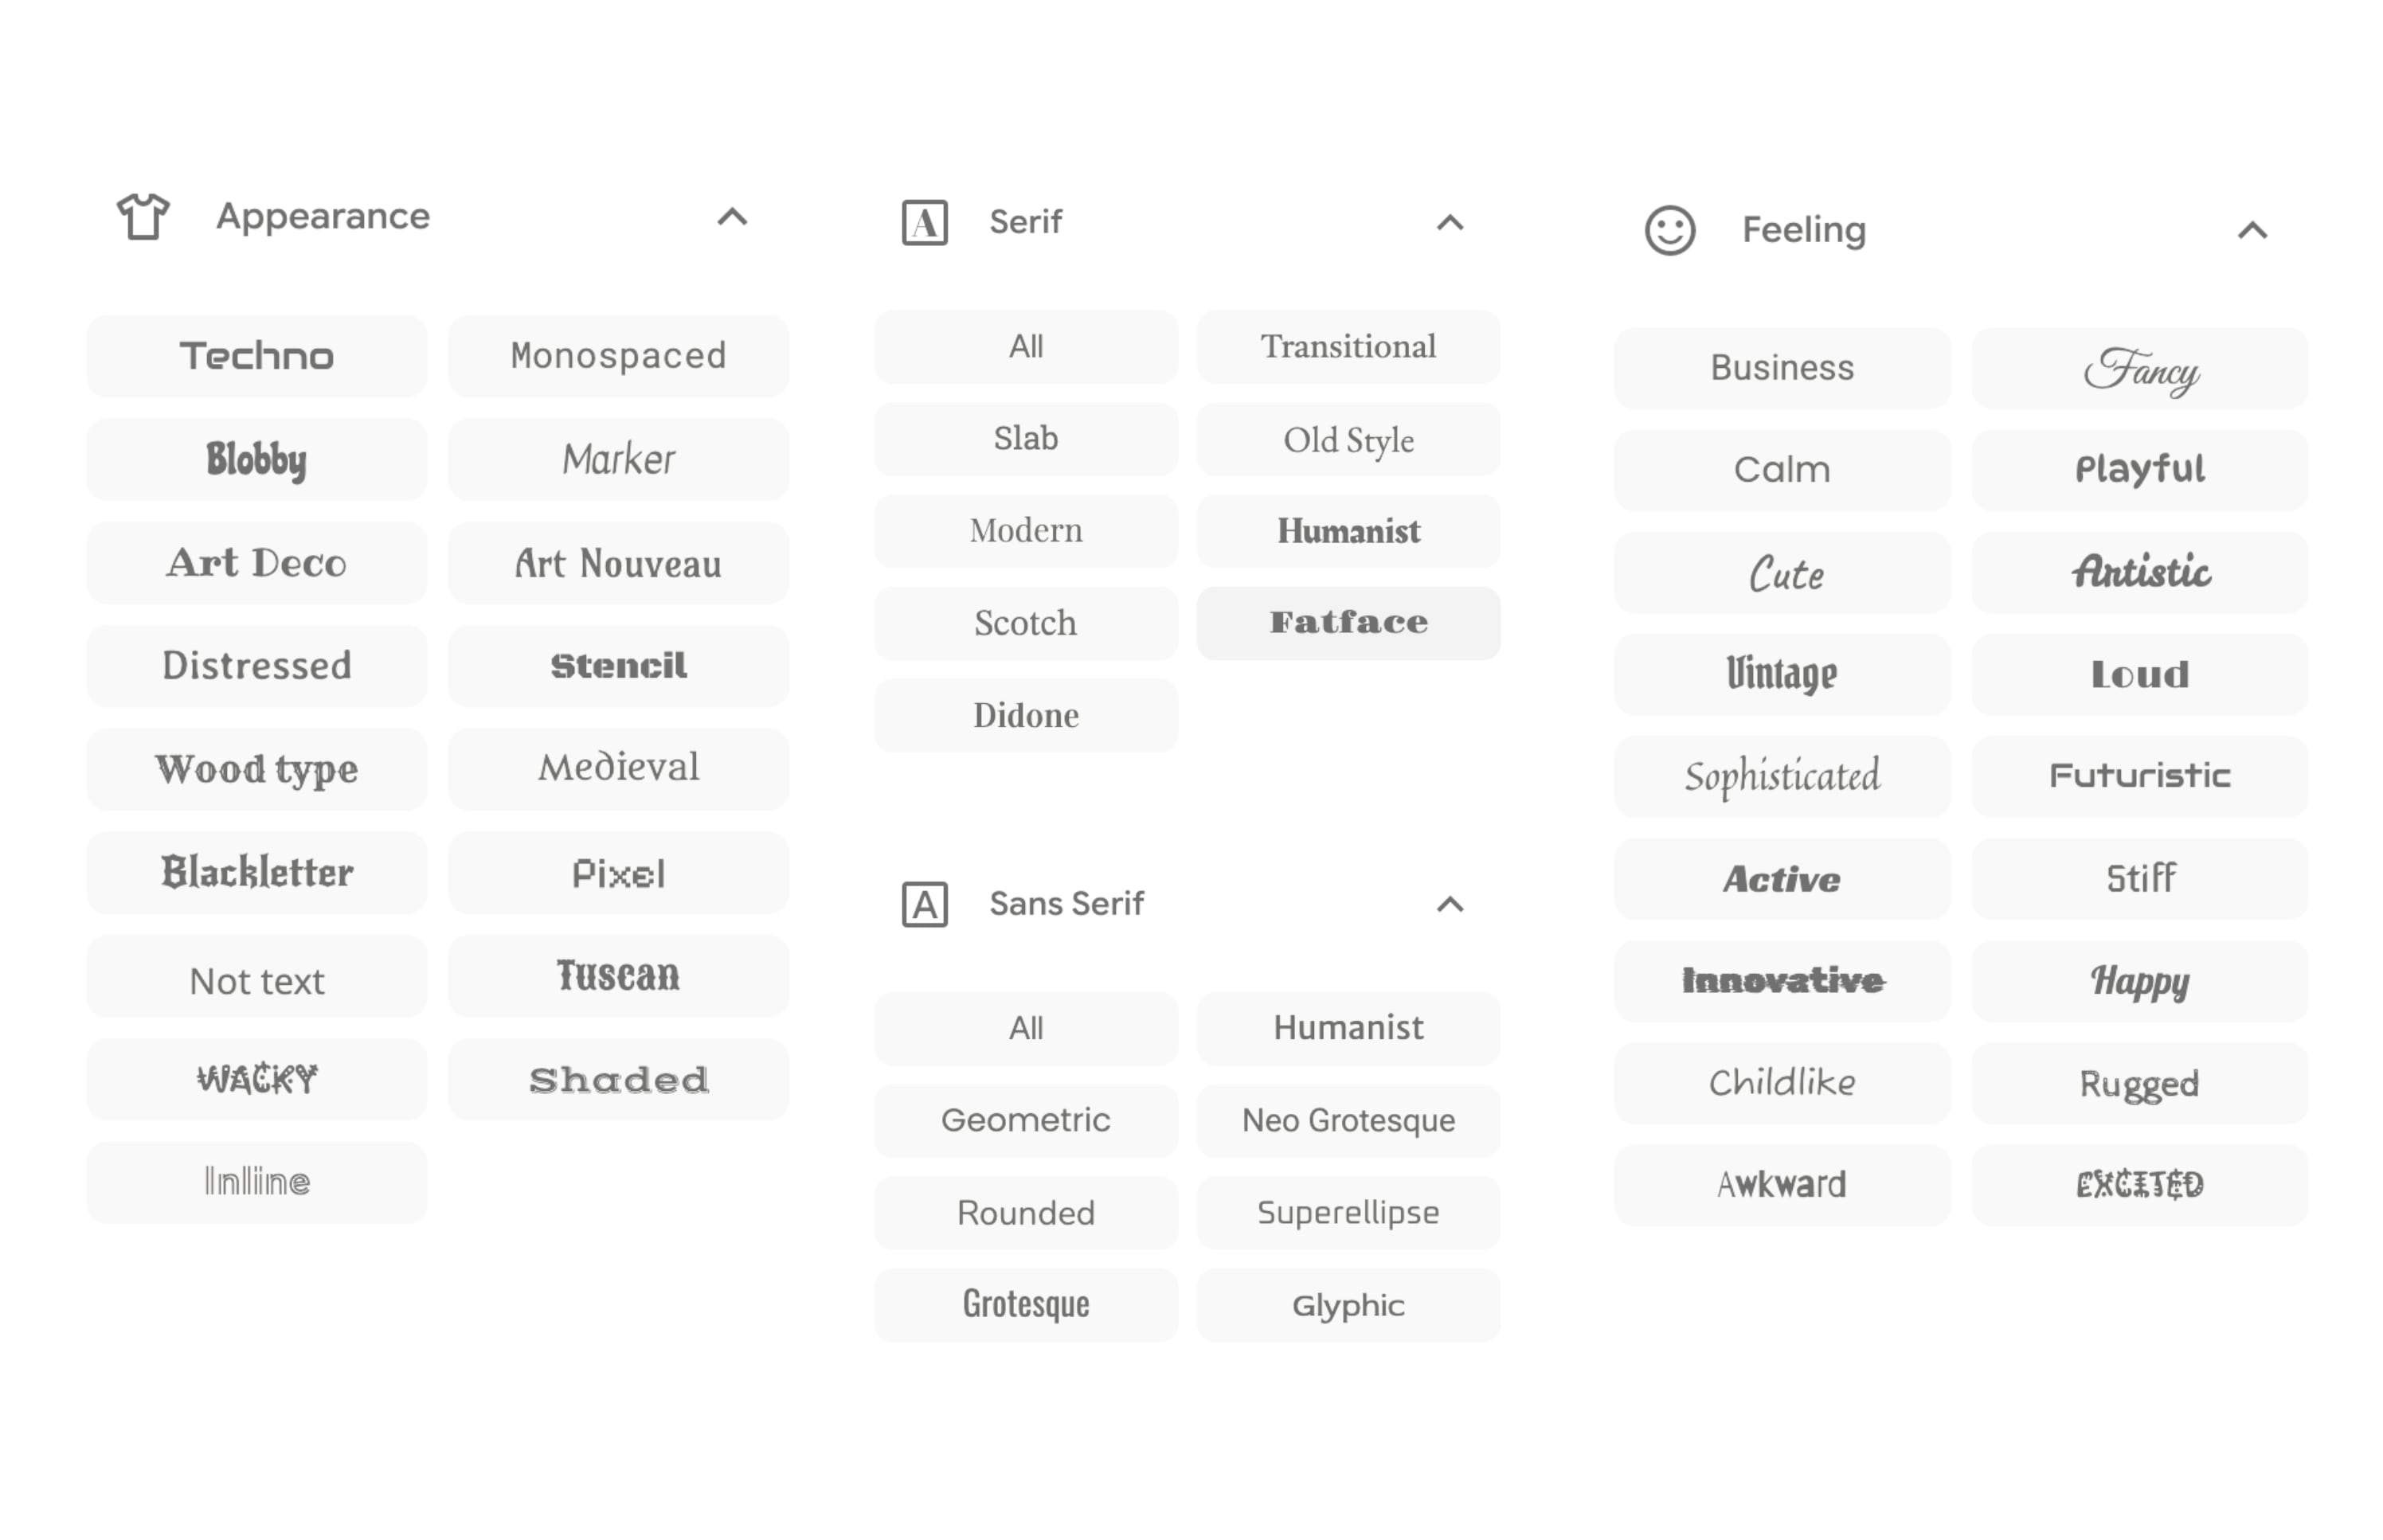Choose the Blackletter appearance chip
Image resolution: width=2383 pixels, height=1540 pixels.
point(257,872)
